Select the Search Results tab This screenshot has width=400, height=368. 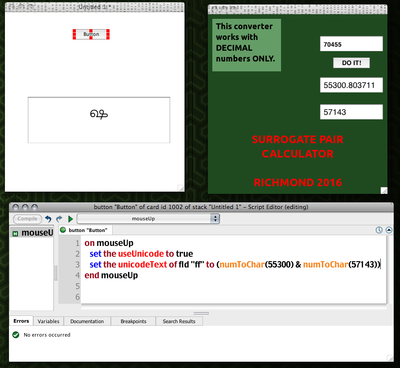click(179, 321)
